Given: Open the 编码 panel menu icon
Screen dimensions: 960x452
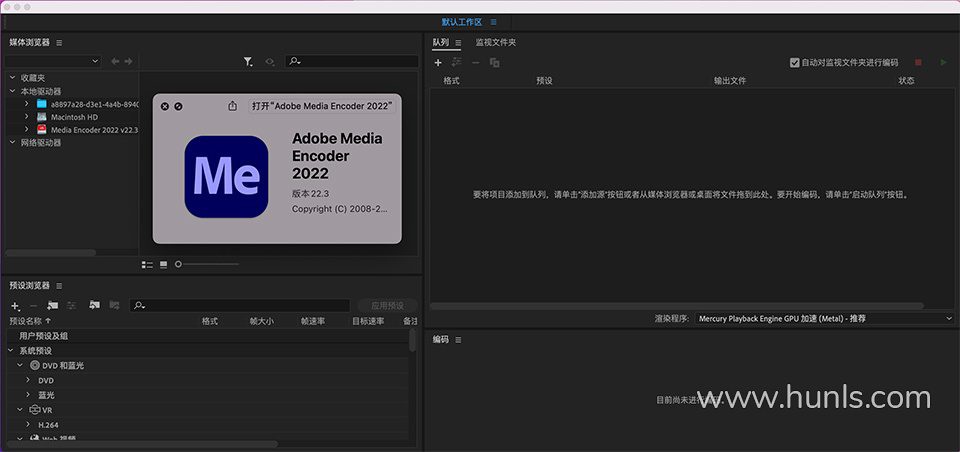Looking at the screenshot, I should [x=458, y=340].
